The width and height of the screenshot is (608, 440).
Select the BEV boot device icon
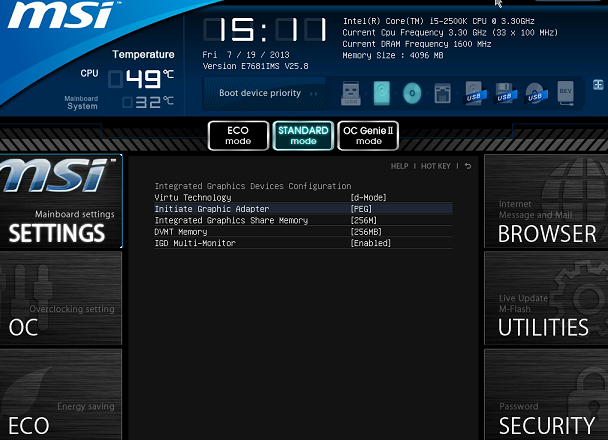(x=565, y=94)
